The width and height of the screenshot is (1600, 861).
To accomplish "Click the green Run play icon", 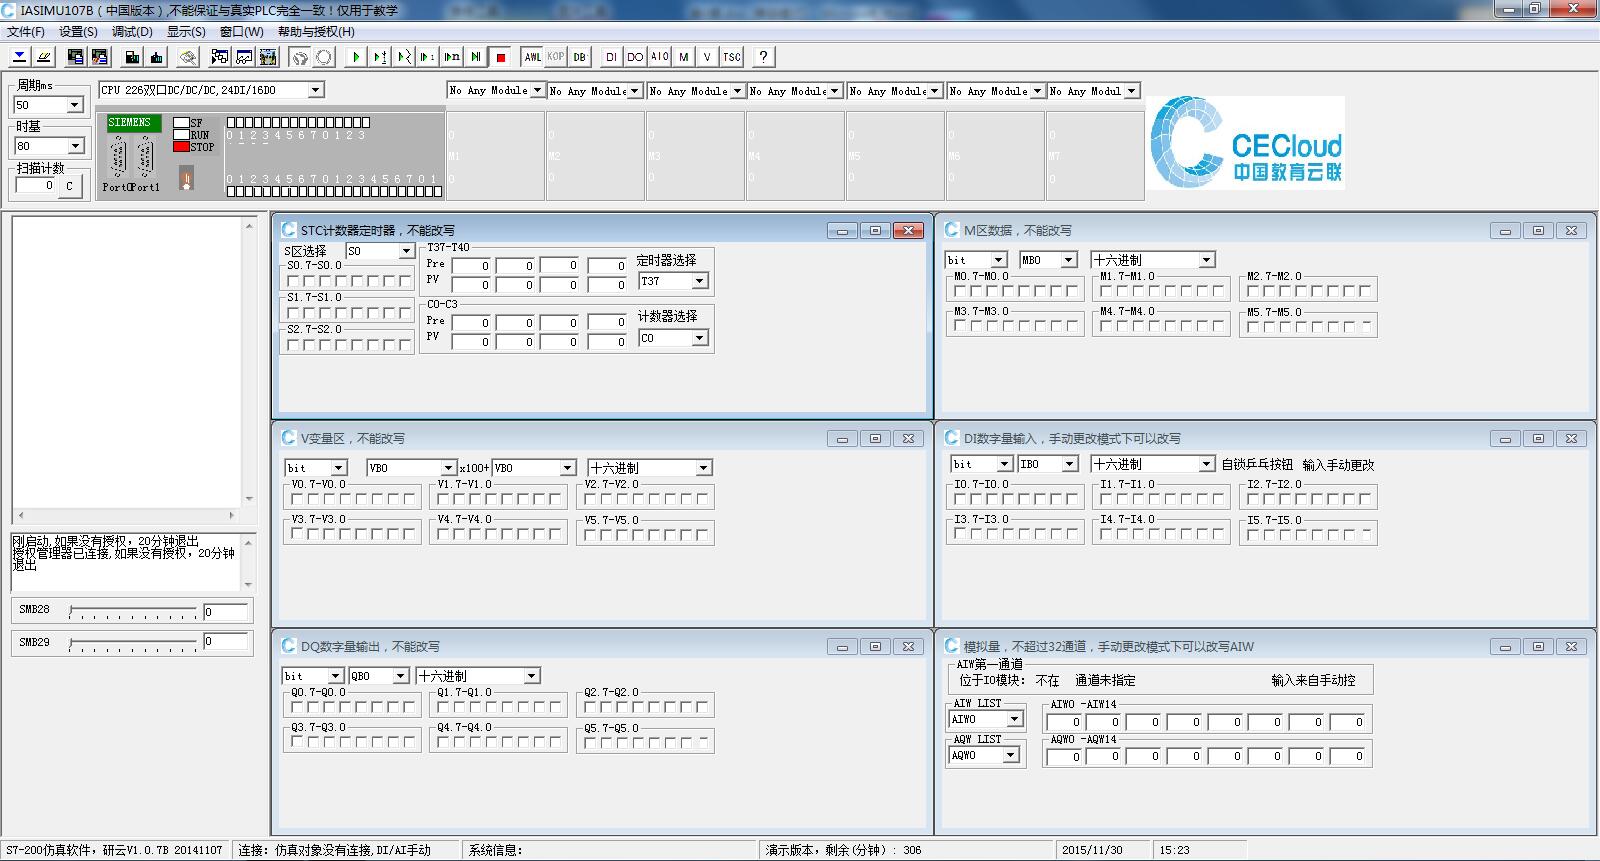I will click(356, 57).
